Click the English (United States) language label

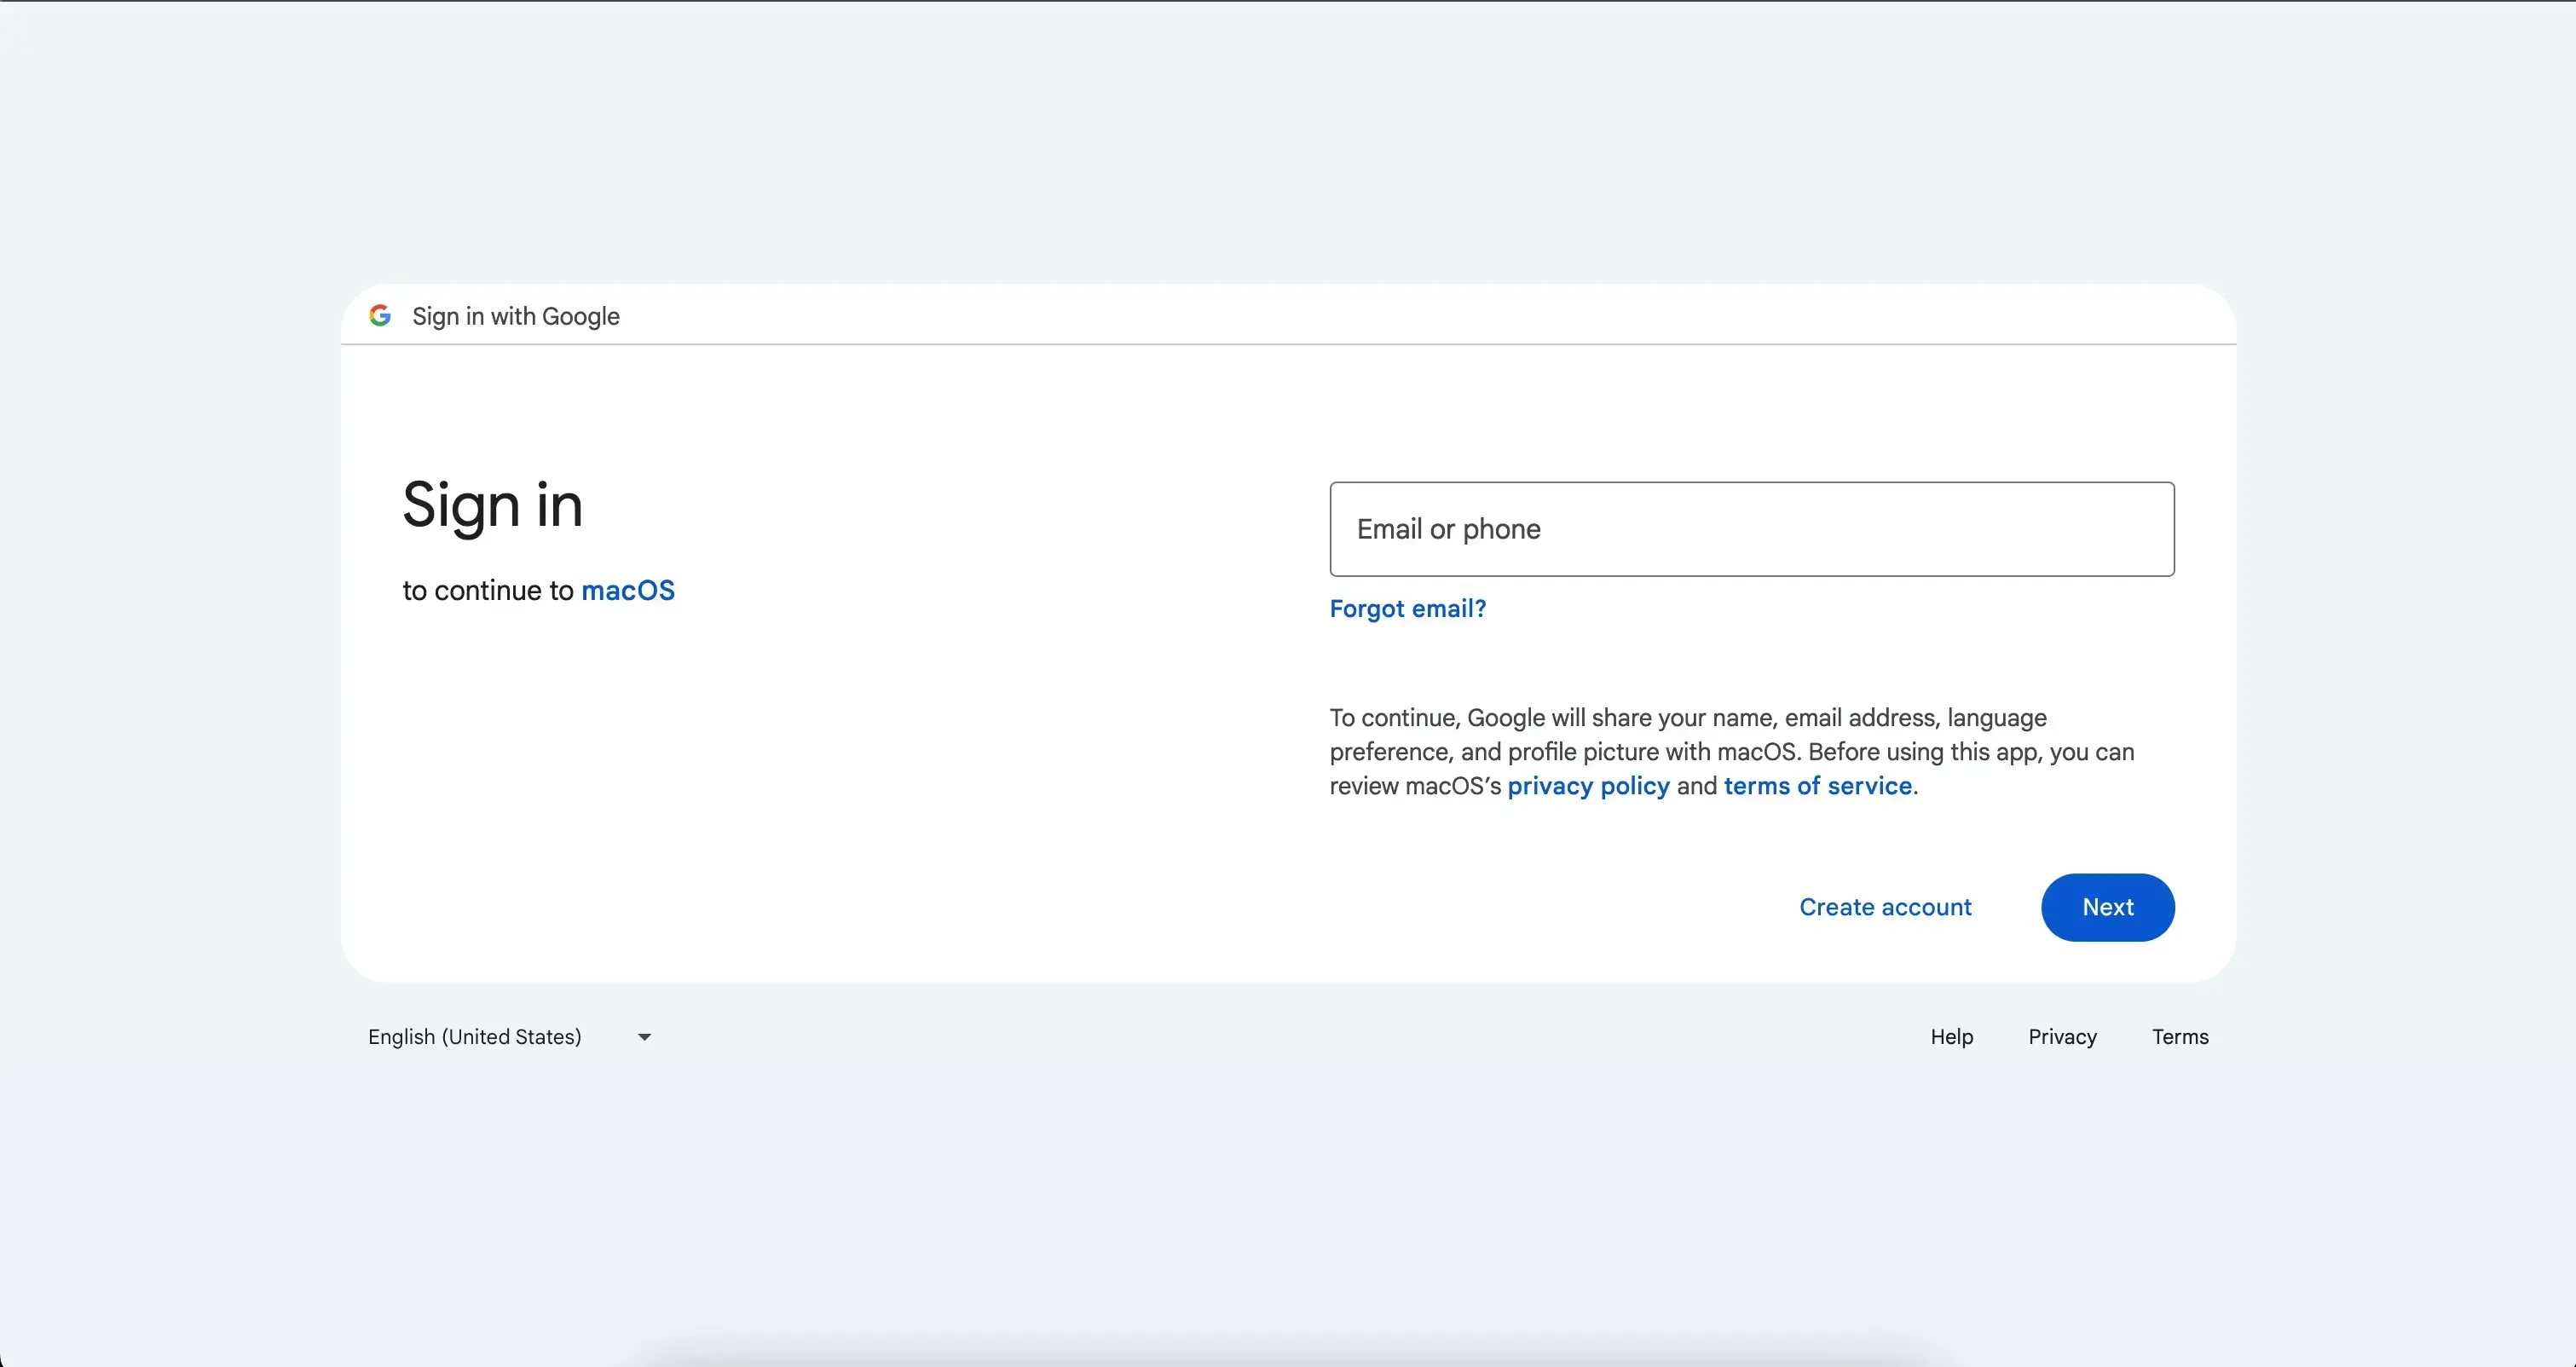click(475, 1037)
